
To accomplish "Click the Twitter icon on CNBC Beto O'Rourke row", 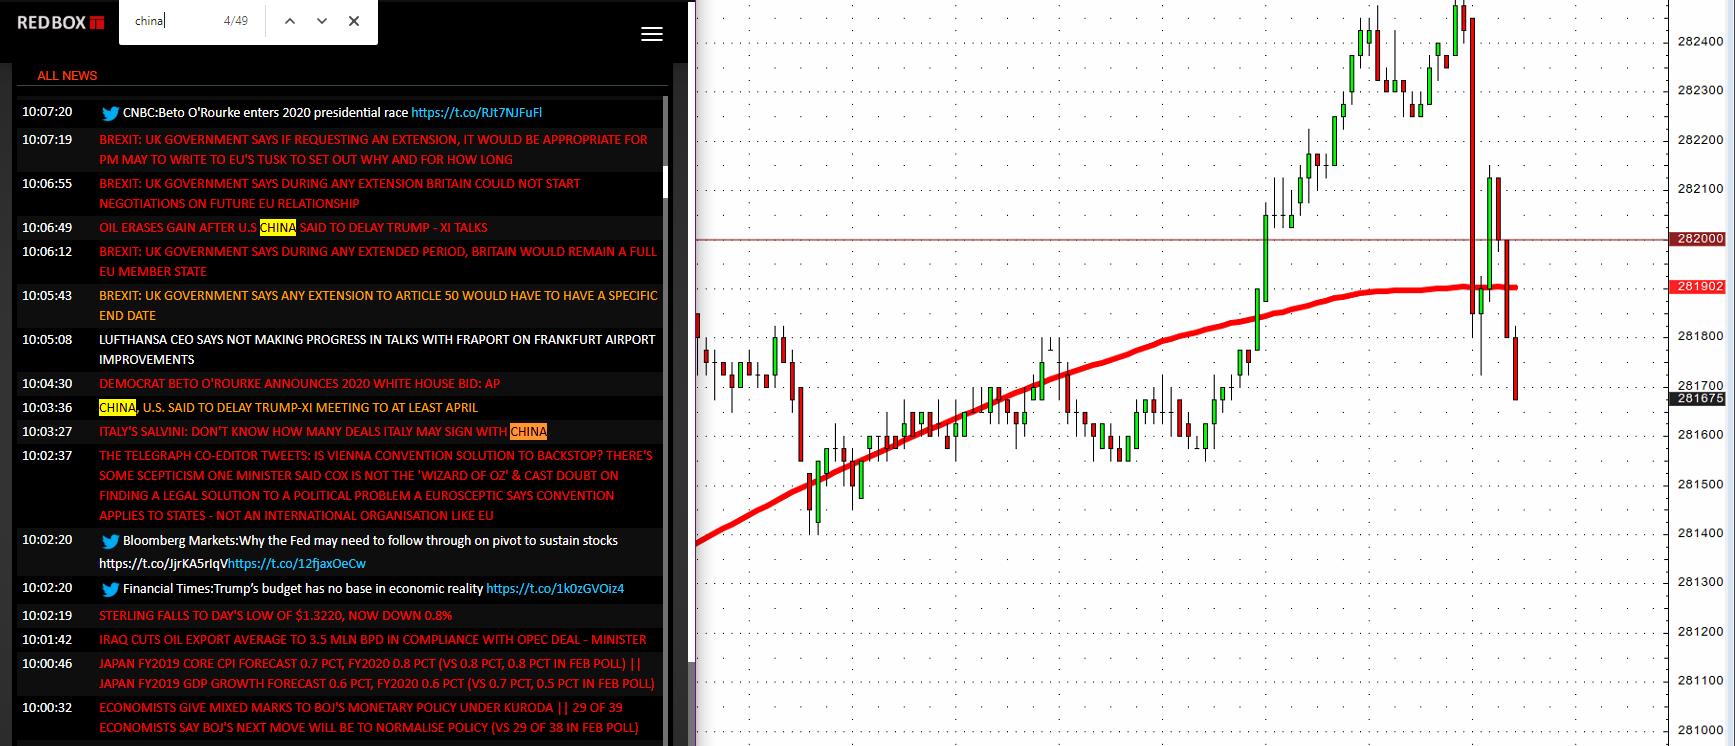I will (110, 114).
